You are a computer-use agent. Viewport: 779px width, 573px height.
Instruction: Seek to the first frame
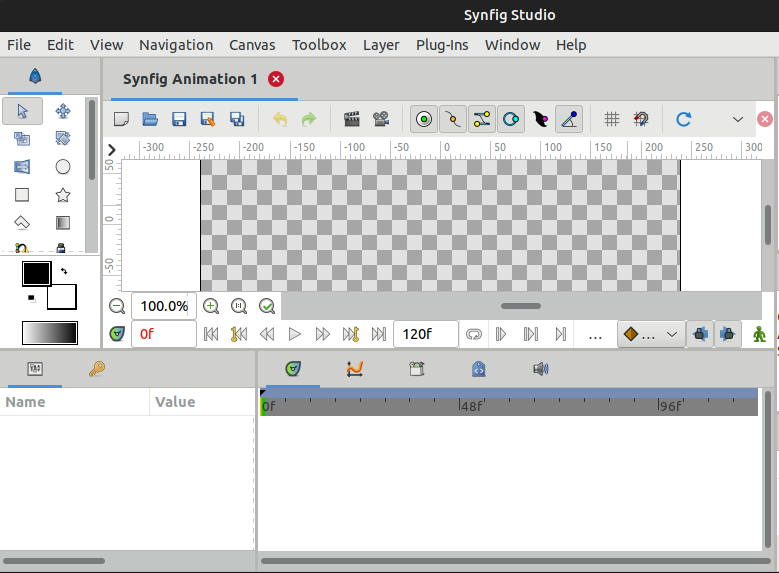(x=211, y=334)
